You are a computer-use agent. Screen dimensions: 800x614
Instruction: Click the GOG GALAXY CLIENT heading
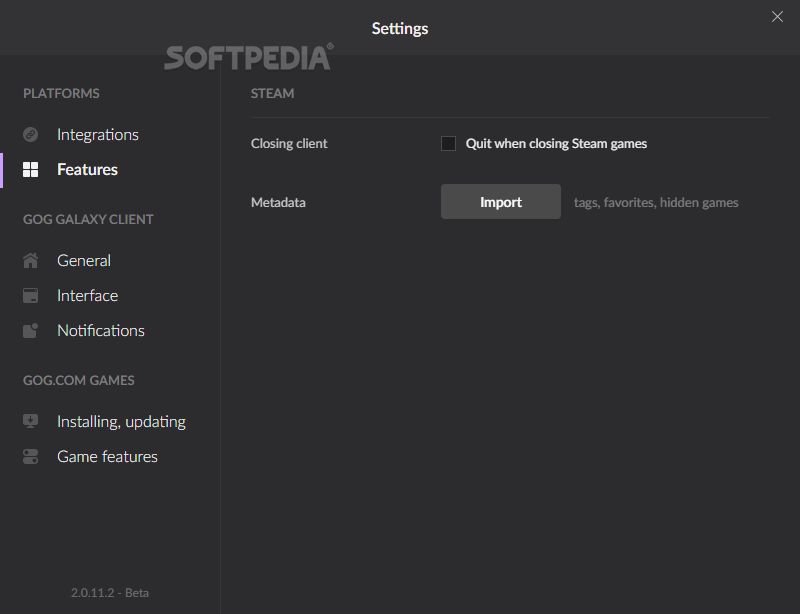pyautogui.click(x=88, y=219)
